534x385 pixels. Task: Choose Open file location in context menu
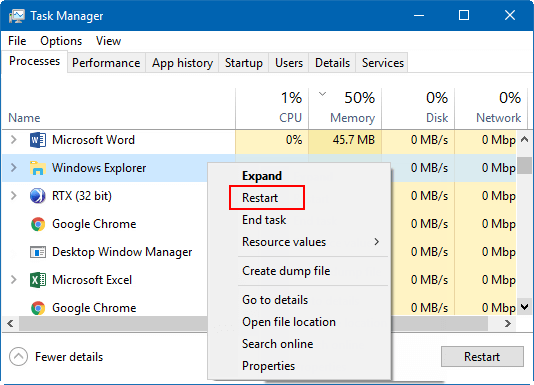pos(289,322)
